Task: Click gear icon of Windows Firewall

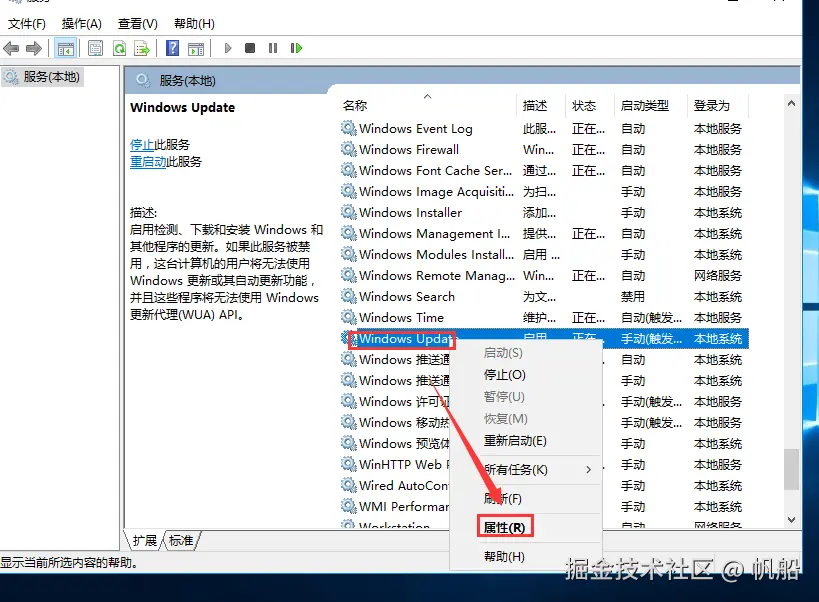Action: pos(348,149)
